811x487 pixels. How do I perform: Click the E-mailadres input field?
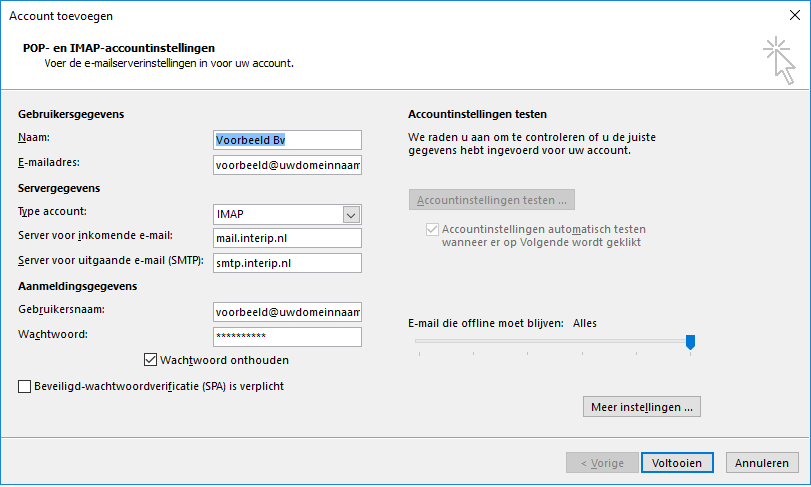coord(287,165)
